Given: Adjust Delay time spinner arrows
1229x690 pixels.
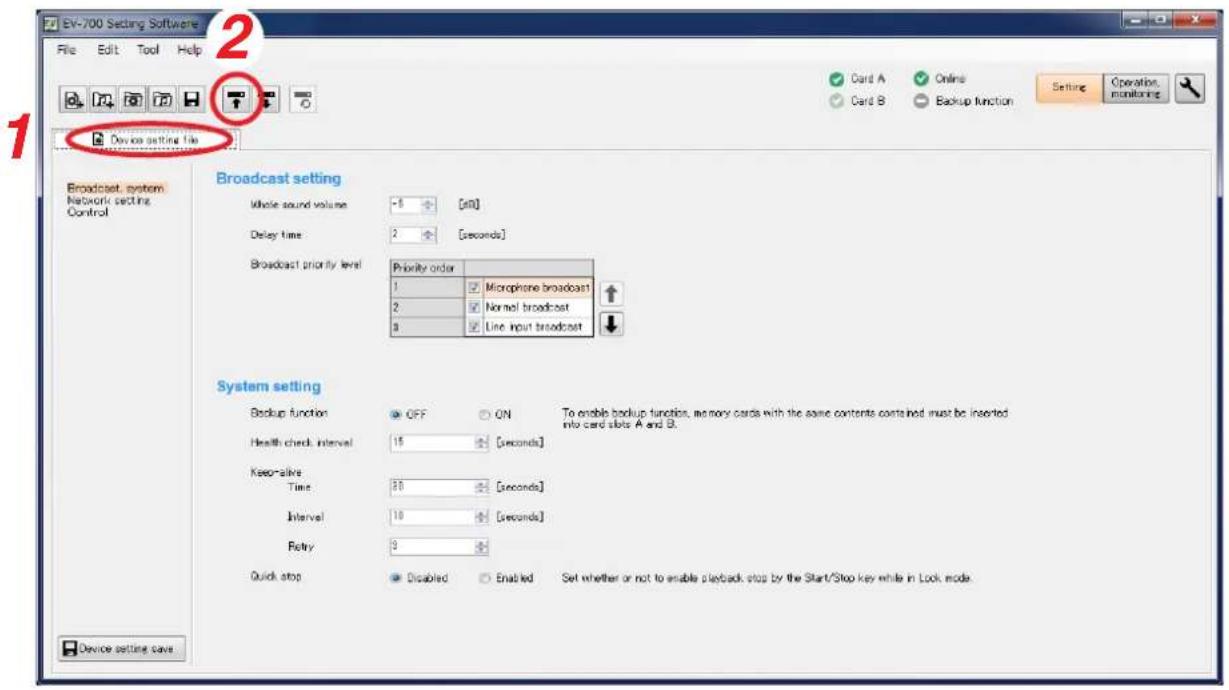Looking at the screenshot, I should (431, 236).
